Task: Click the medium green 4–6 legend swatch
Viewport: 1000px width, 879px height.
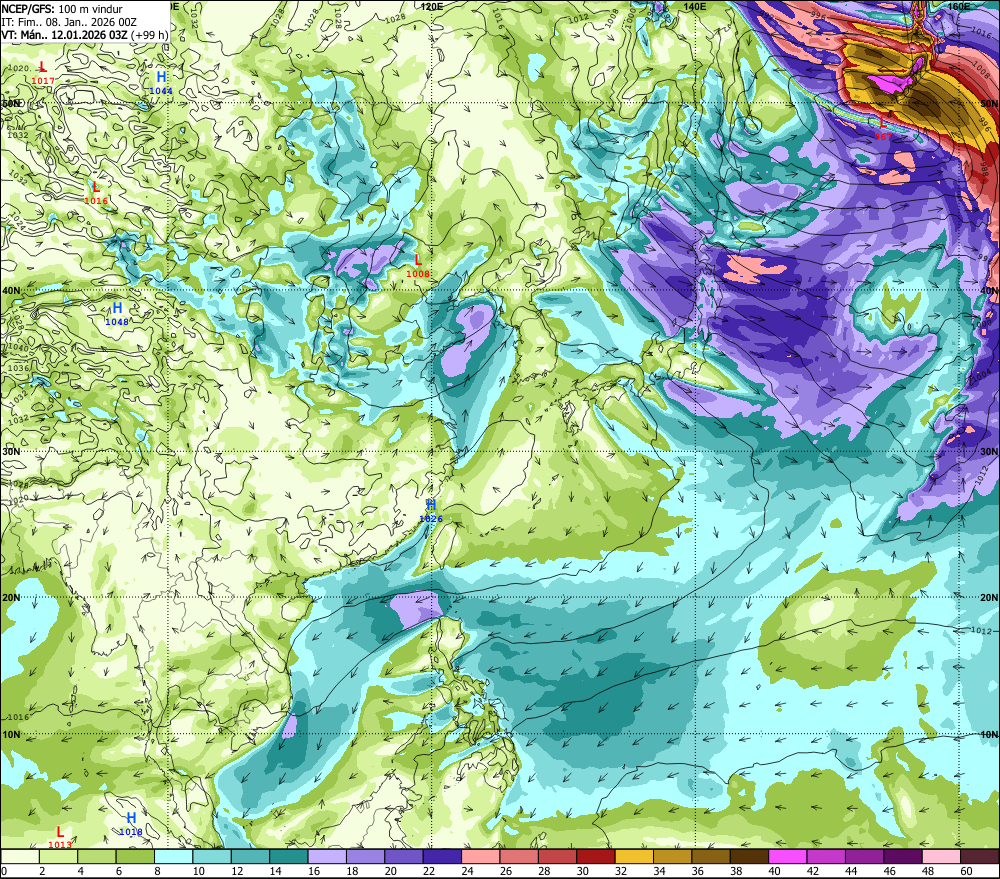Action: click(97, 857)
